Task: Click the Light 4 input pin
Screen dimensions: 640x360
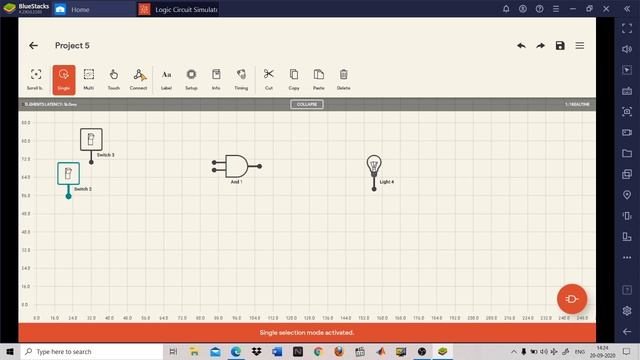Action: point(374,189)
